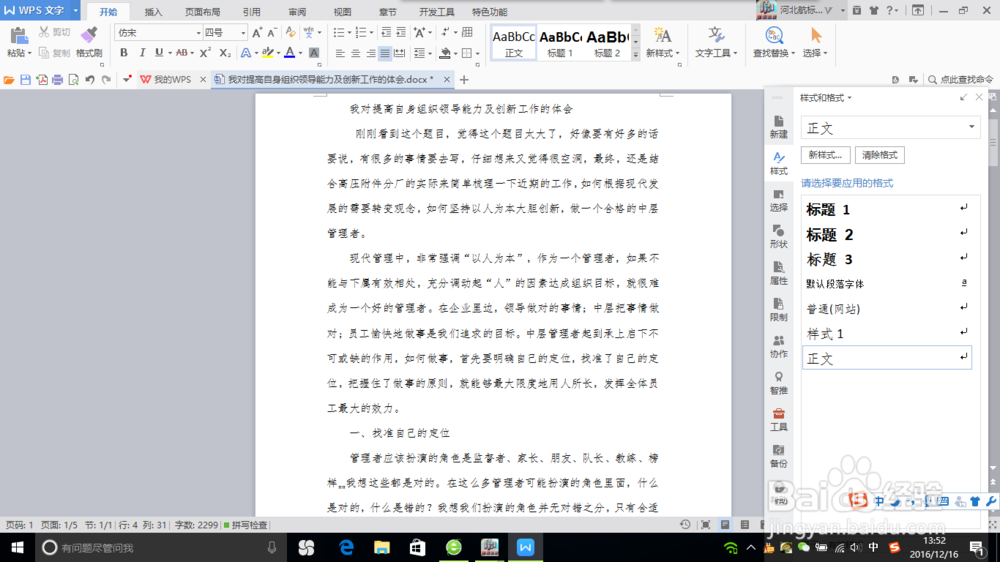Export to PDF icon in quick toolbar
Image resolution: width=1000 pixels, height=562 pixels.
[41, 80]
